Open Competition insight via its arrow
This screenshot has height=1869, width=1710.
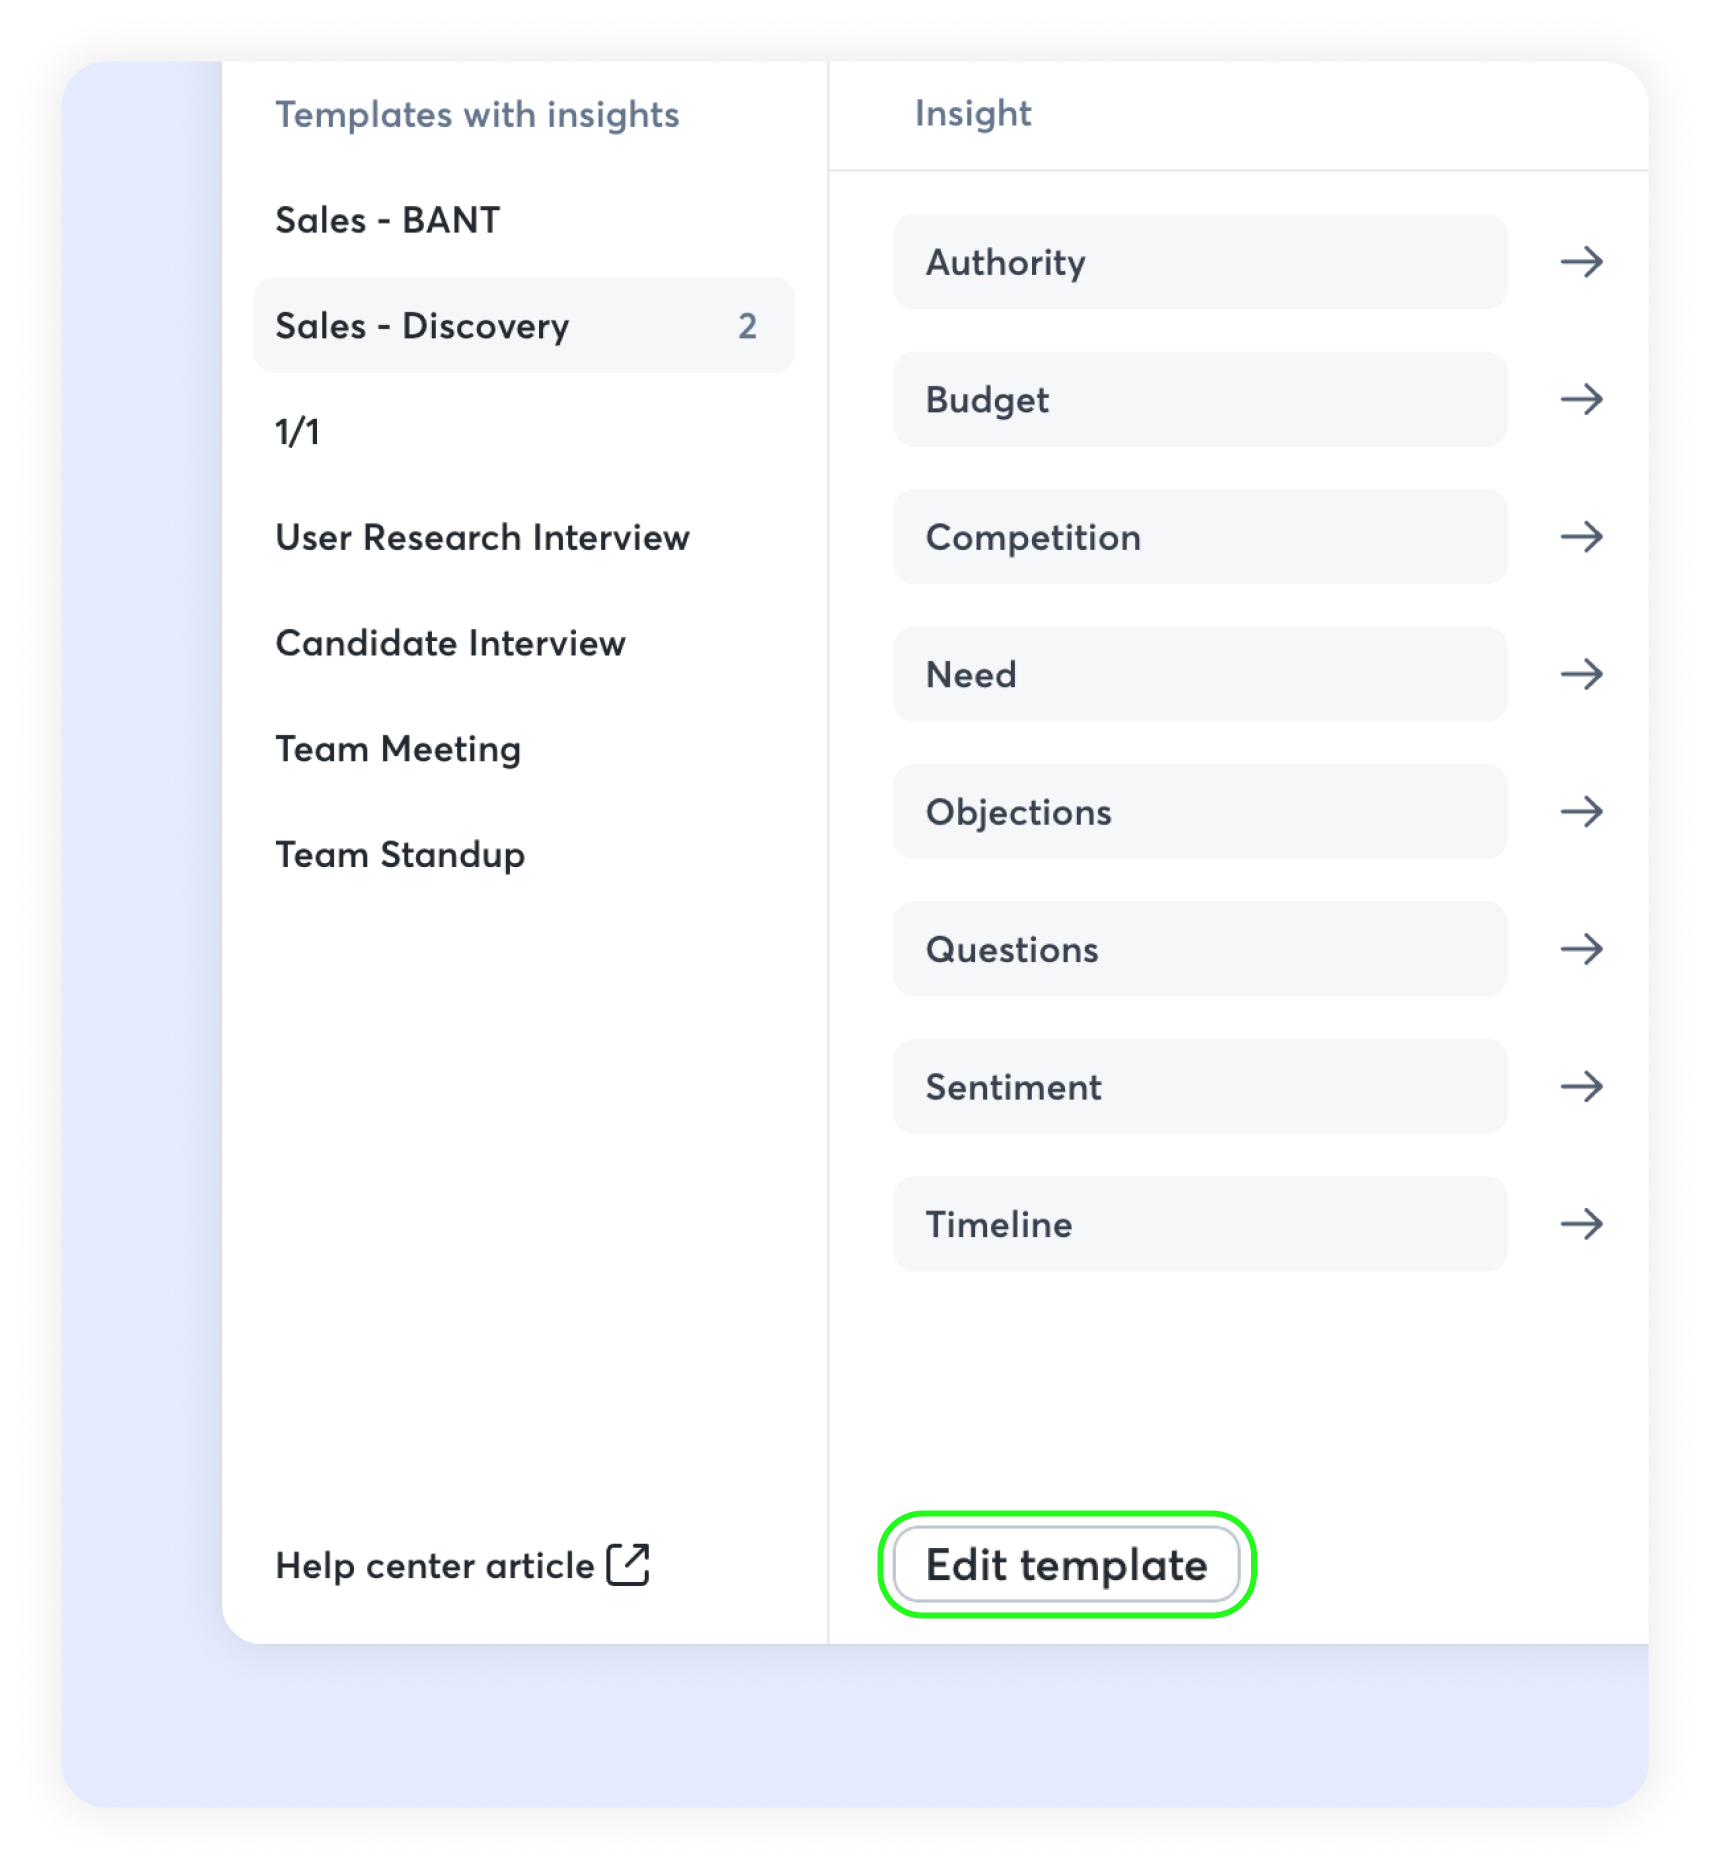pyautogui.click(x=1581, y=537)
